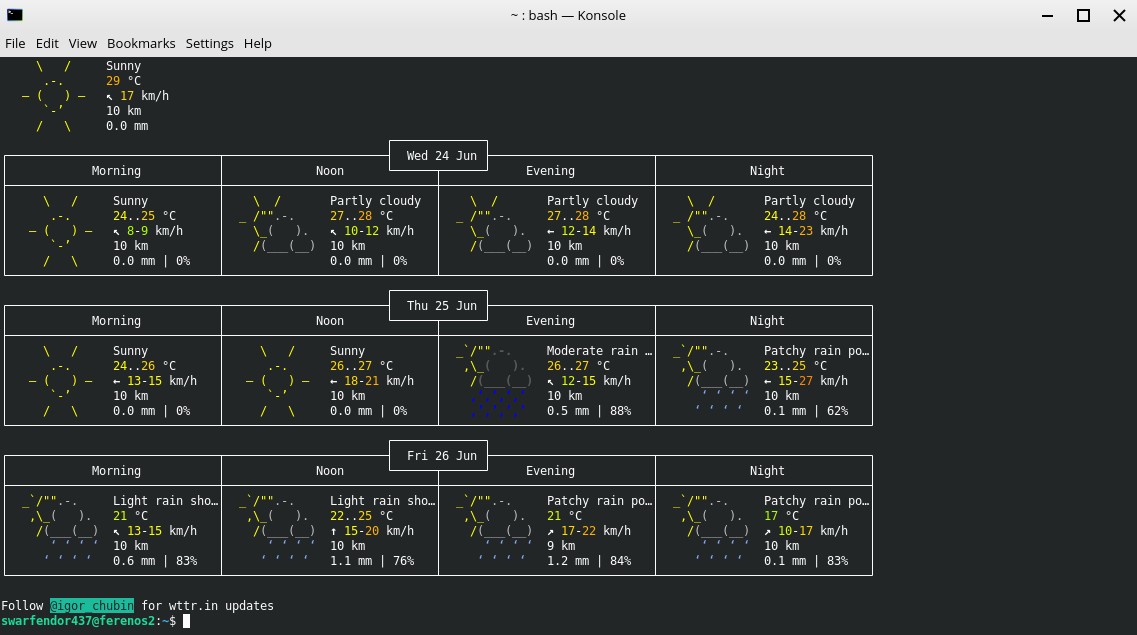Click the Konsole terminal icon in title bar
This screenshot has height=635, width=1137.
[x=14, y=15]
